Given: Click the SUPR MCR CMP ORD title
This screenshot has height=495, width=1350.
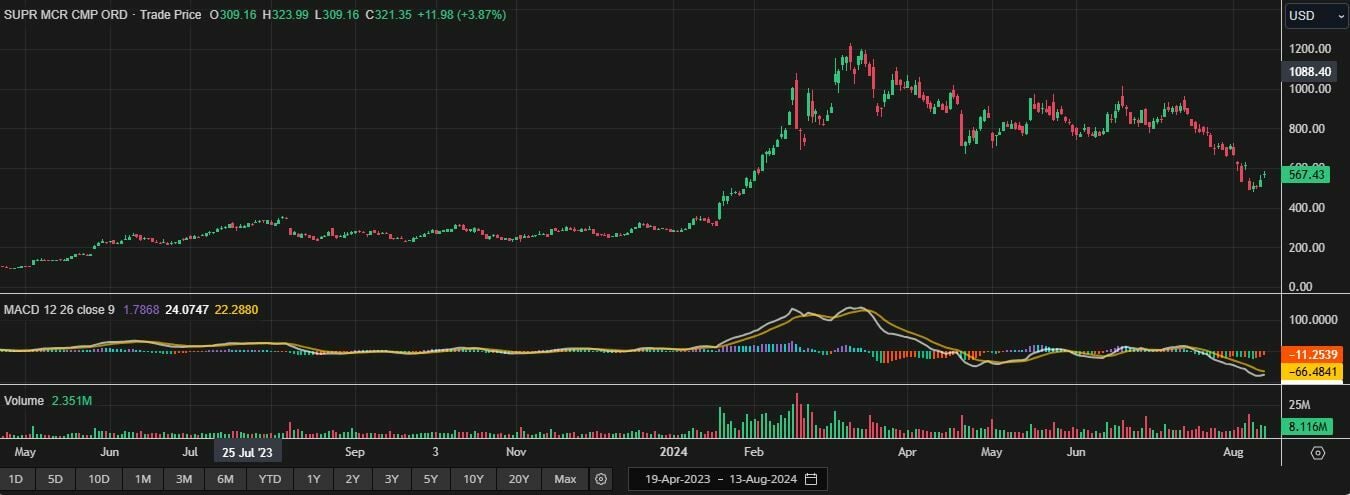Looking at the screenshot, I should click(x=64, y=16).
